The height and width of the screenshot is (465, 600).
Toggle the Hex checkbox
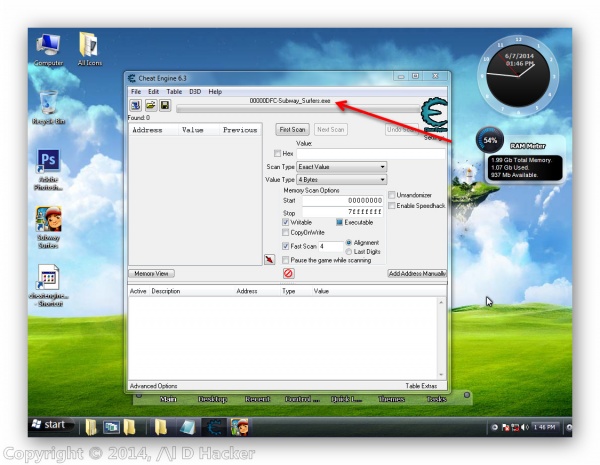(277, 153)
